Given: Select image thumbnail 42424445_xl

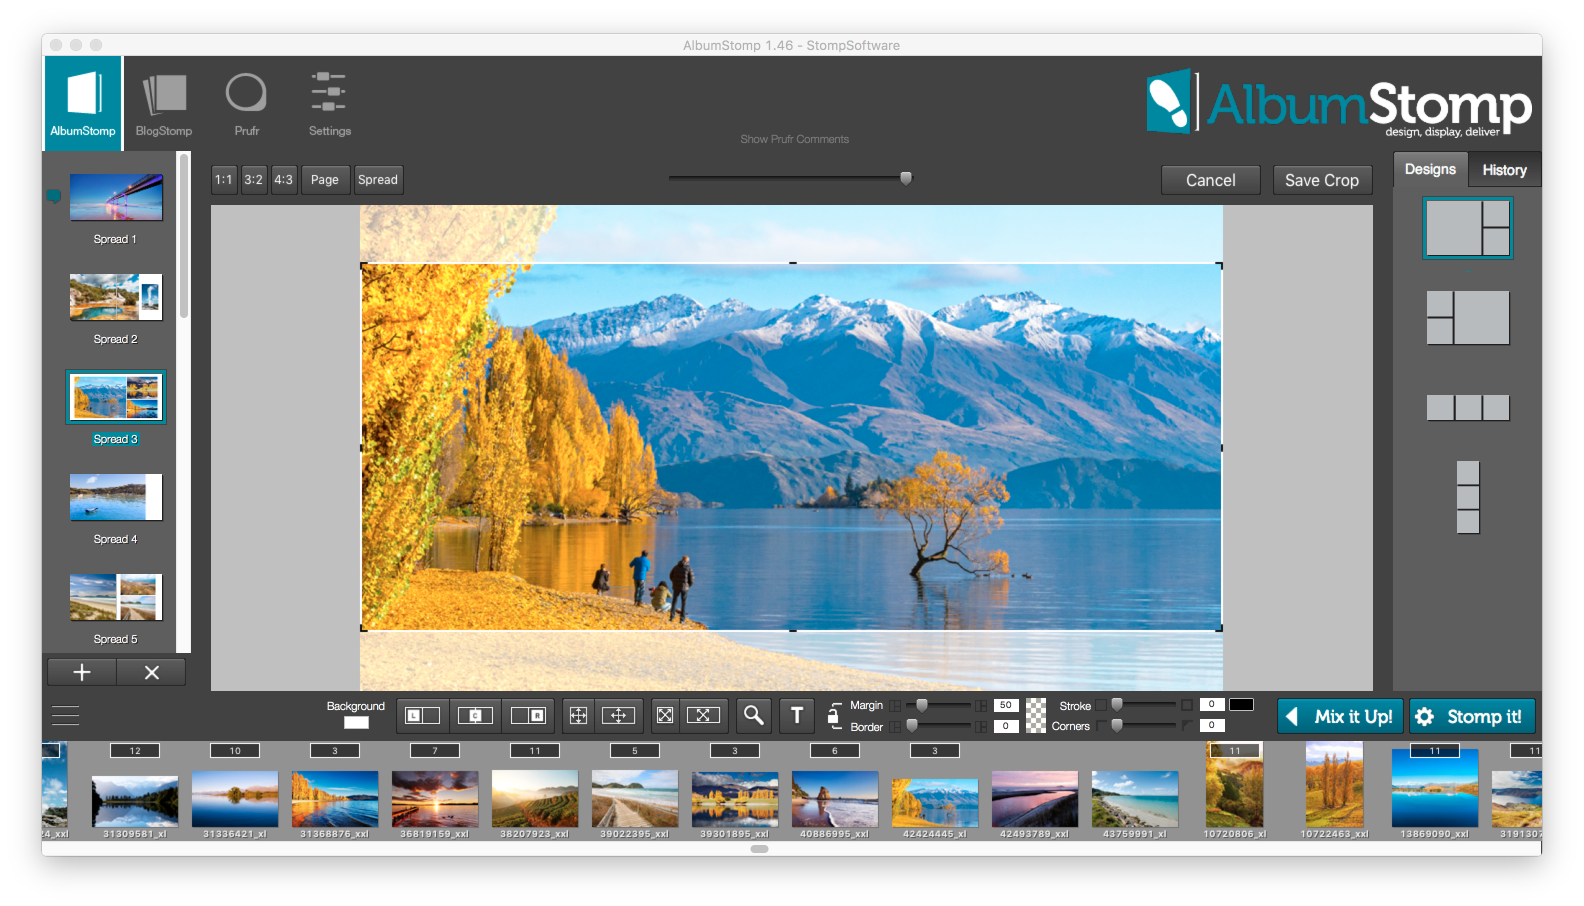Looking at the screenshot, I should click(x=935, y=803).
